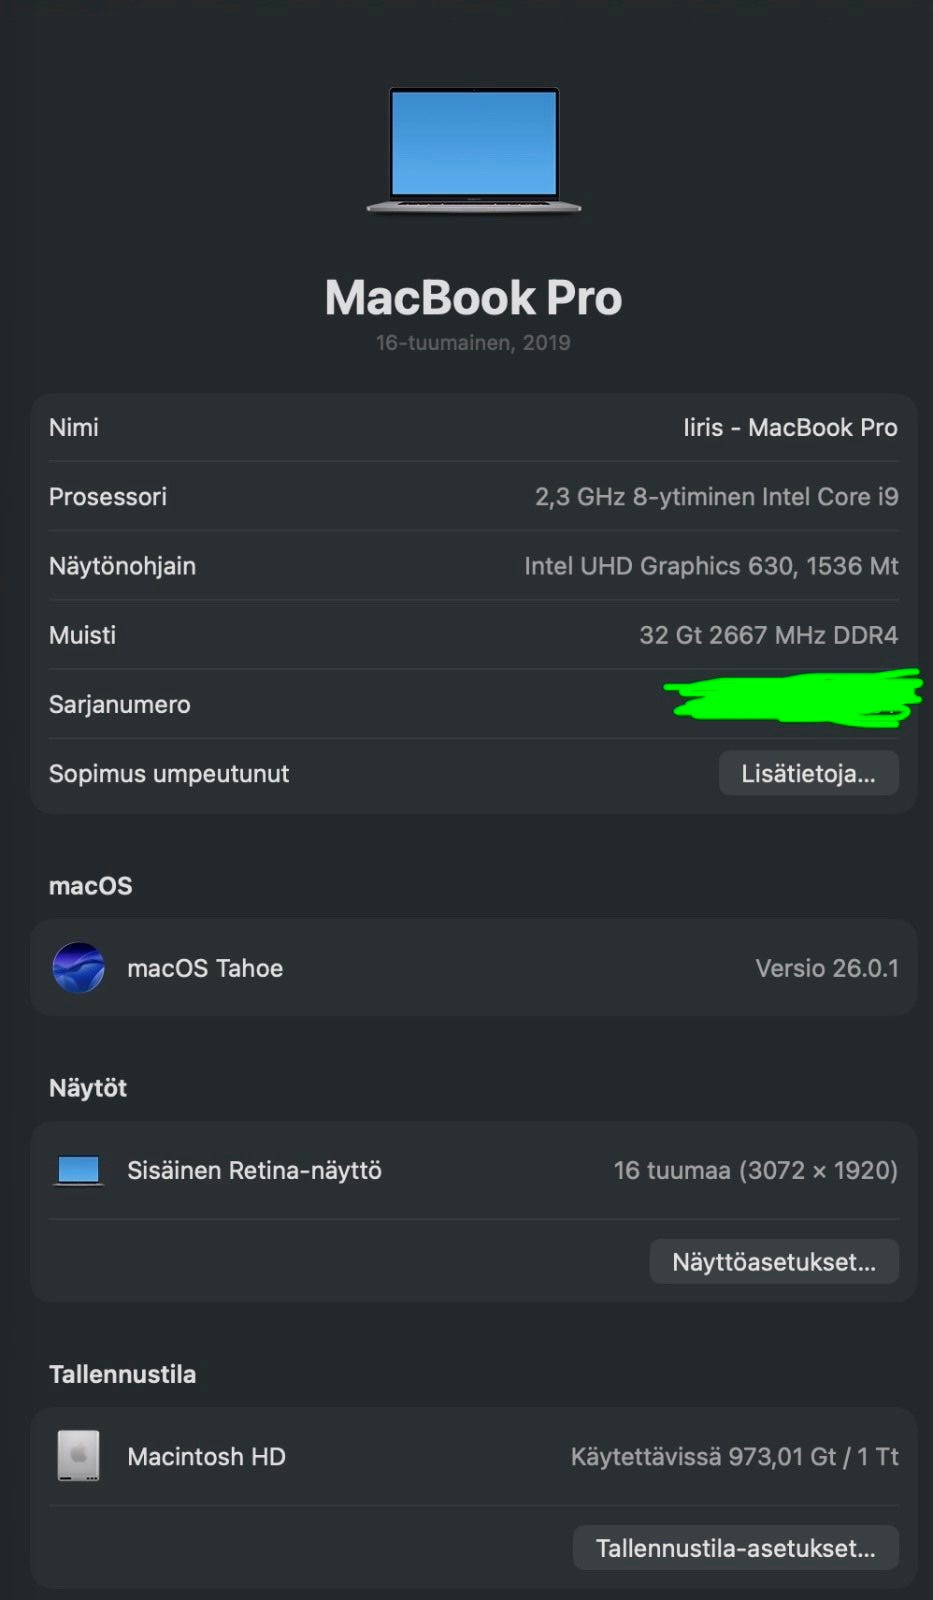Click the MacBook Pro laptop image
Viewport: 933px width, 1600px height.
pos(473,150)
